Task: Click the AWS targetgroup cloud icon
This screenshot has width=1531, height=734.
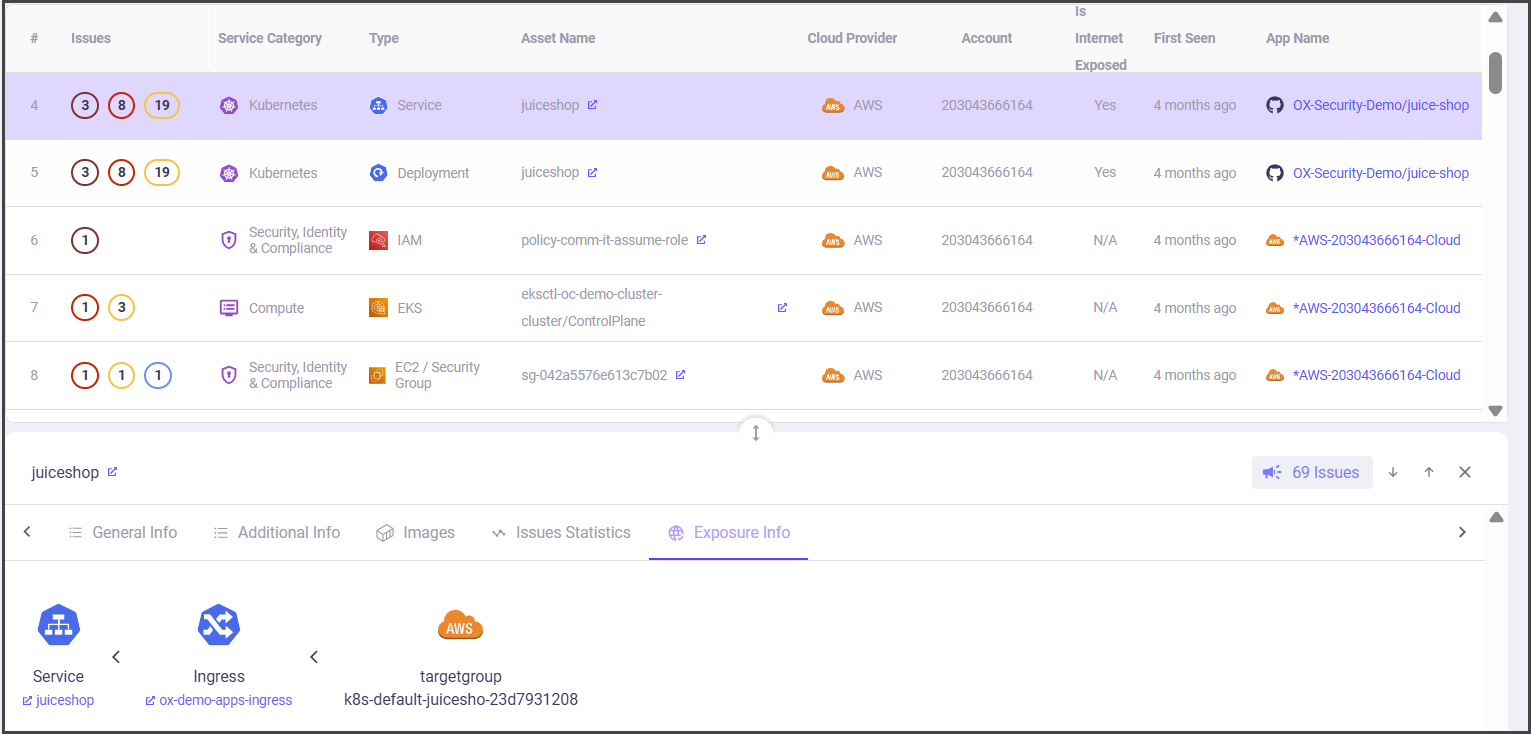Action: 460,626
